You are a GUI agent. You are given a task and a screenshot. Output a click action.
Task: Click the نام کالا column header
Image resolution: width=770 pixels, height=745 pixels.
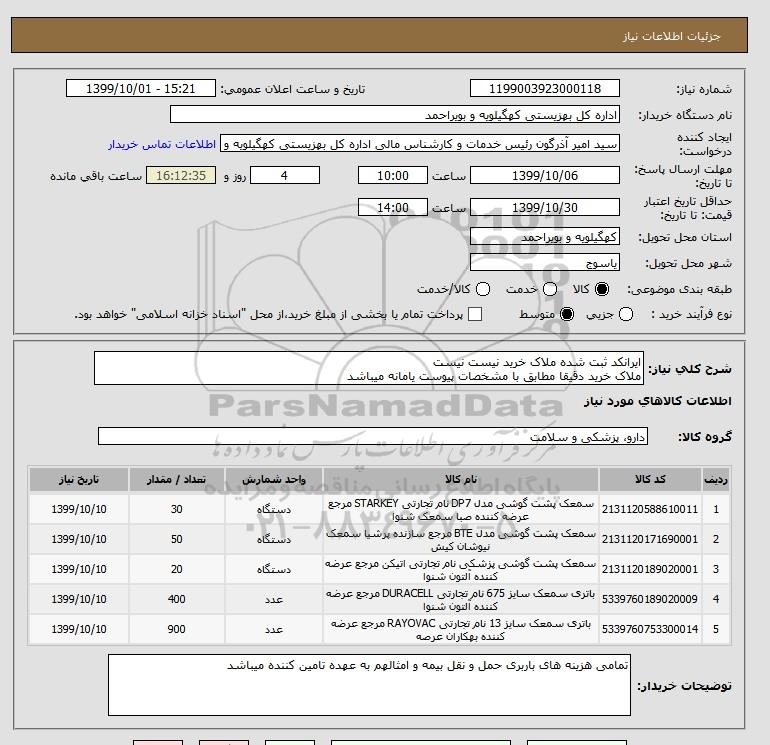(x=461, y=479)
